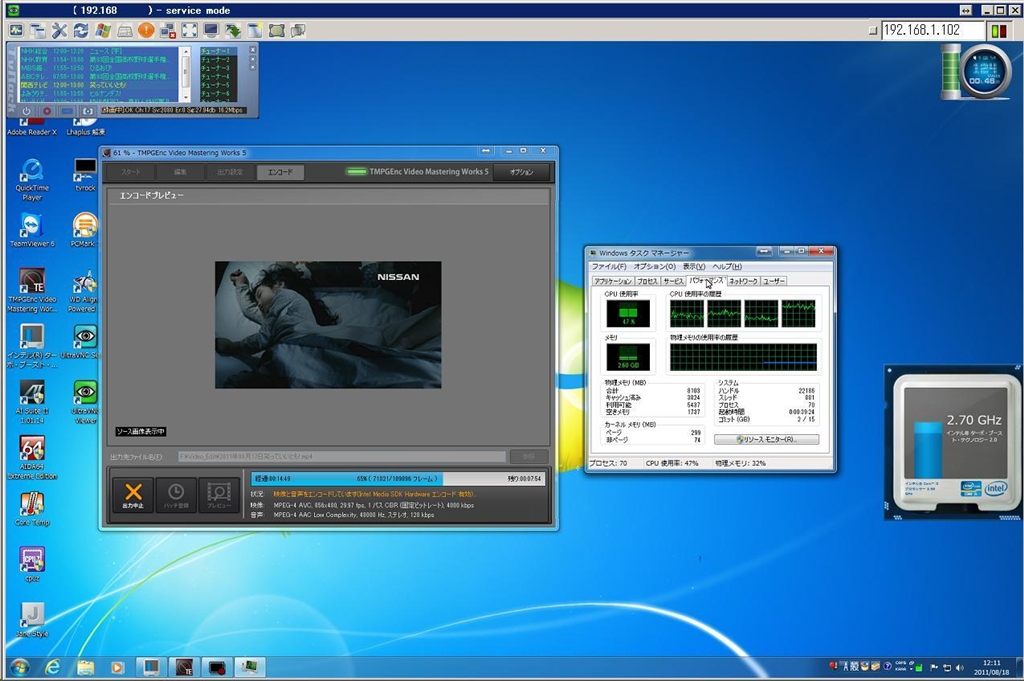Click the orange alert icon in VNC toolbar

click(146, 30)
